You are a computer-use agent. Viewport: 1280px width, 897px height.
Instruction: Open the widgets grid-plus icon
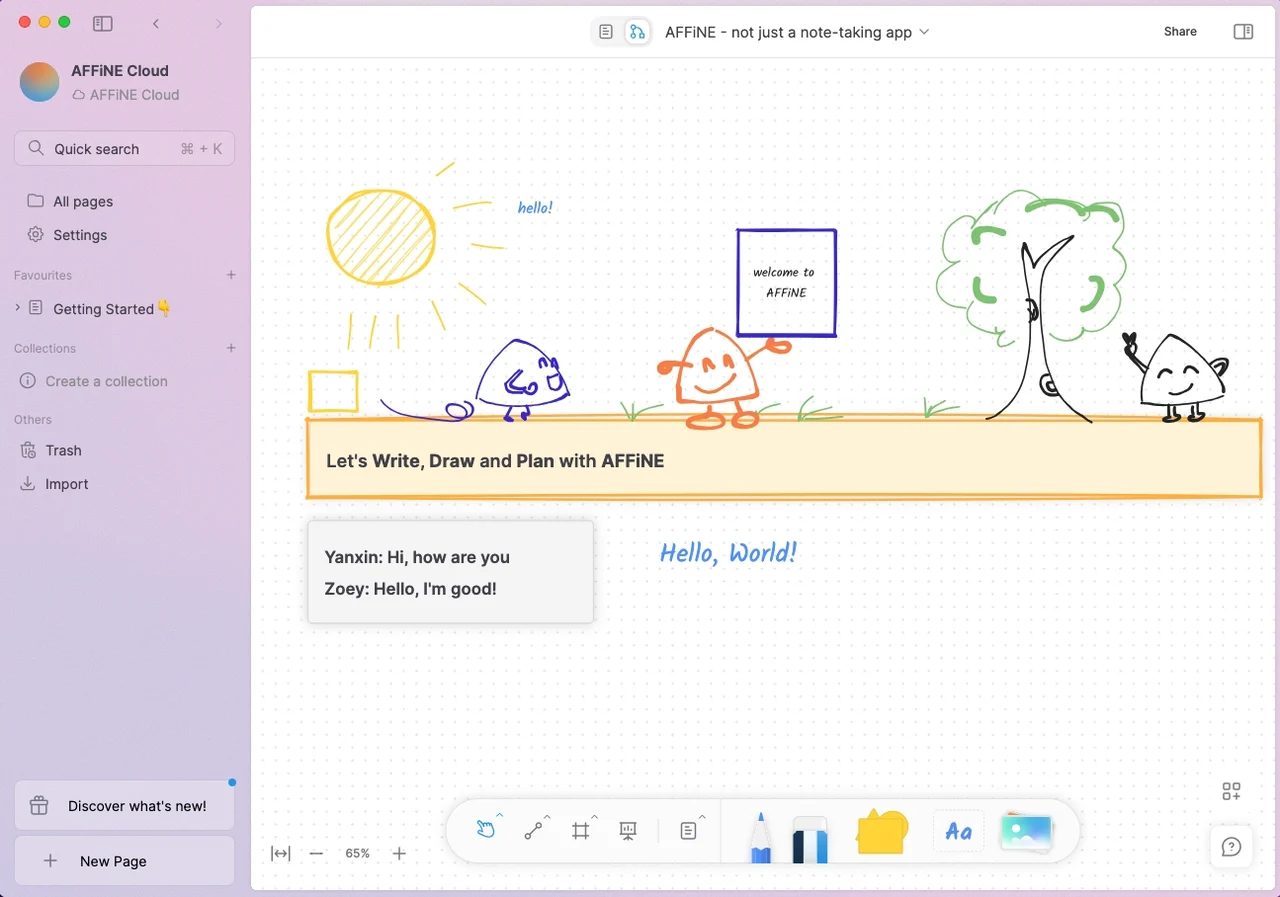tap(1232, 791)
